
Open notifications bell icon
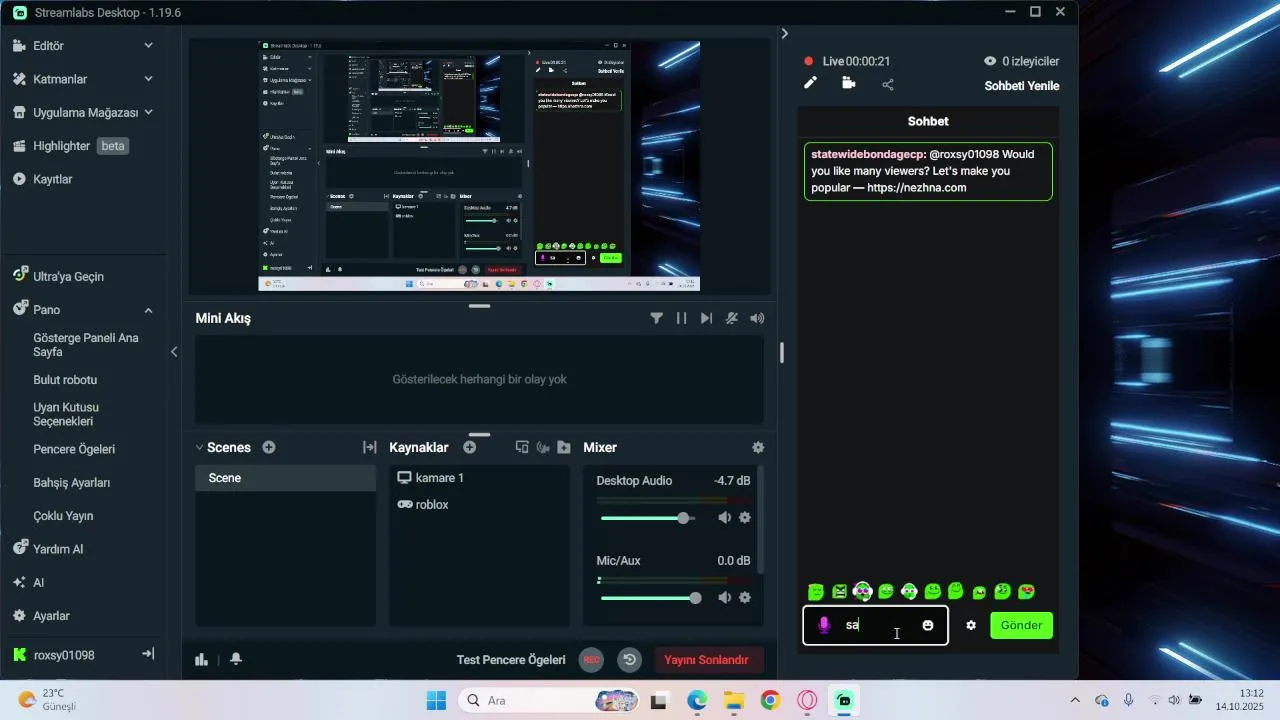click(236, 659)
